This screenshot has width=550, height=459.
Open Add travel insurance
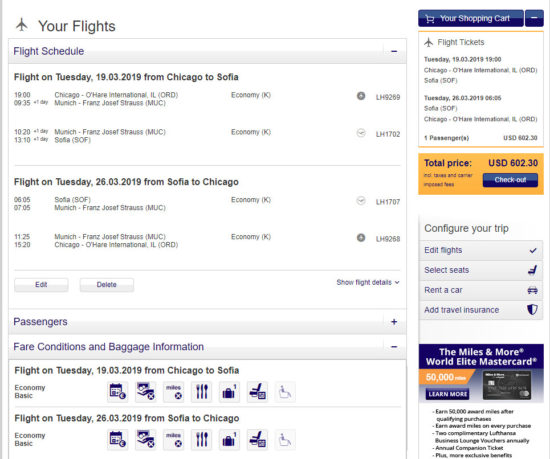tap(481, 310)
